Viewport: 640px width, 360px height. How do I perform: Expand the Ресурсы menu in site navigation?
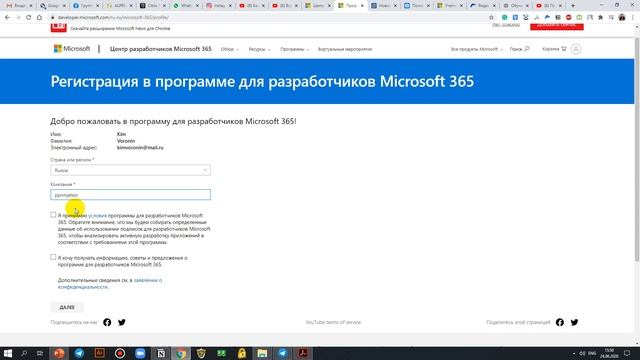pyautogui.click(x=259, y=49)
